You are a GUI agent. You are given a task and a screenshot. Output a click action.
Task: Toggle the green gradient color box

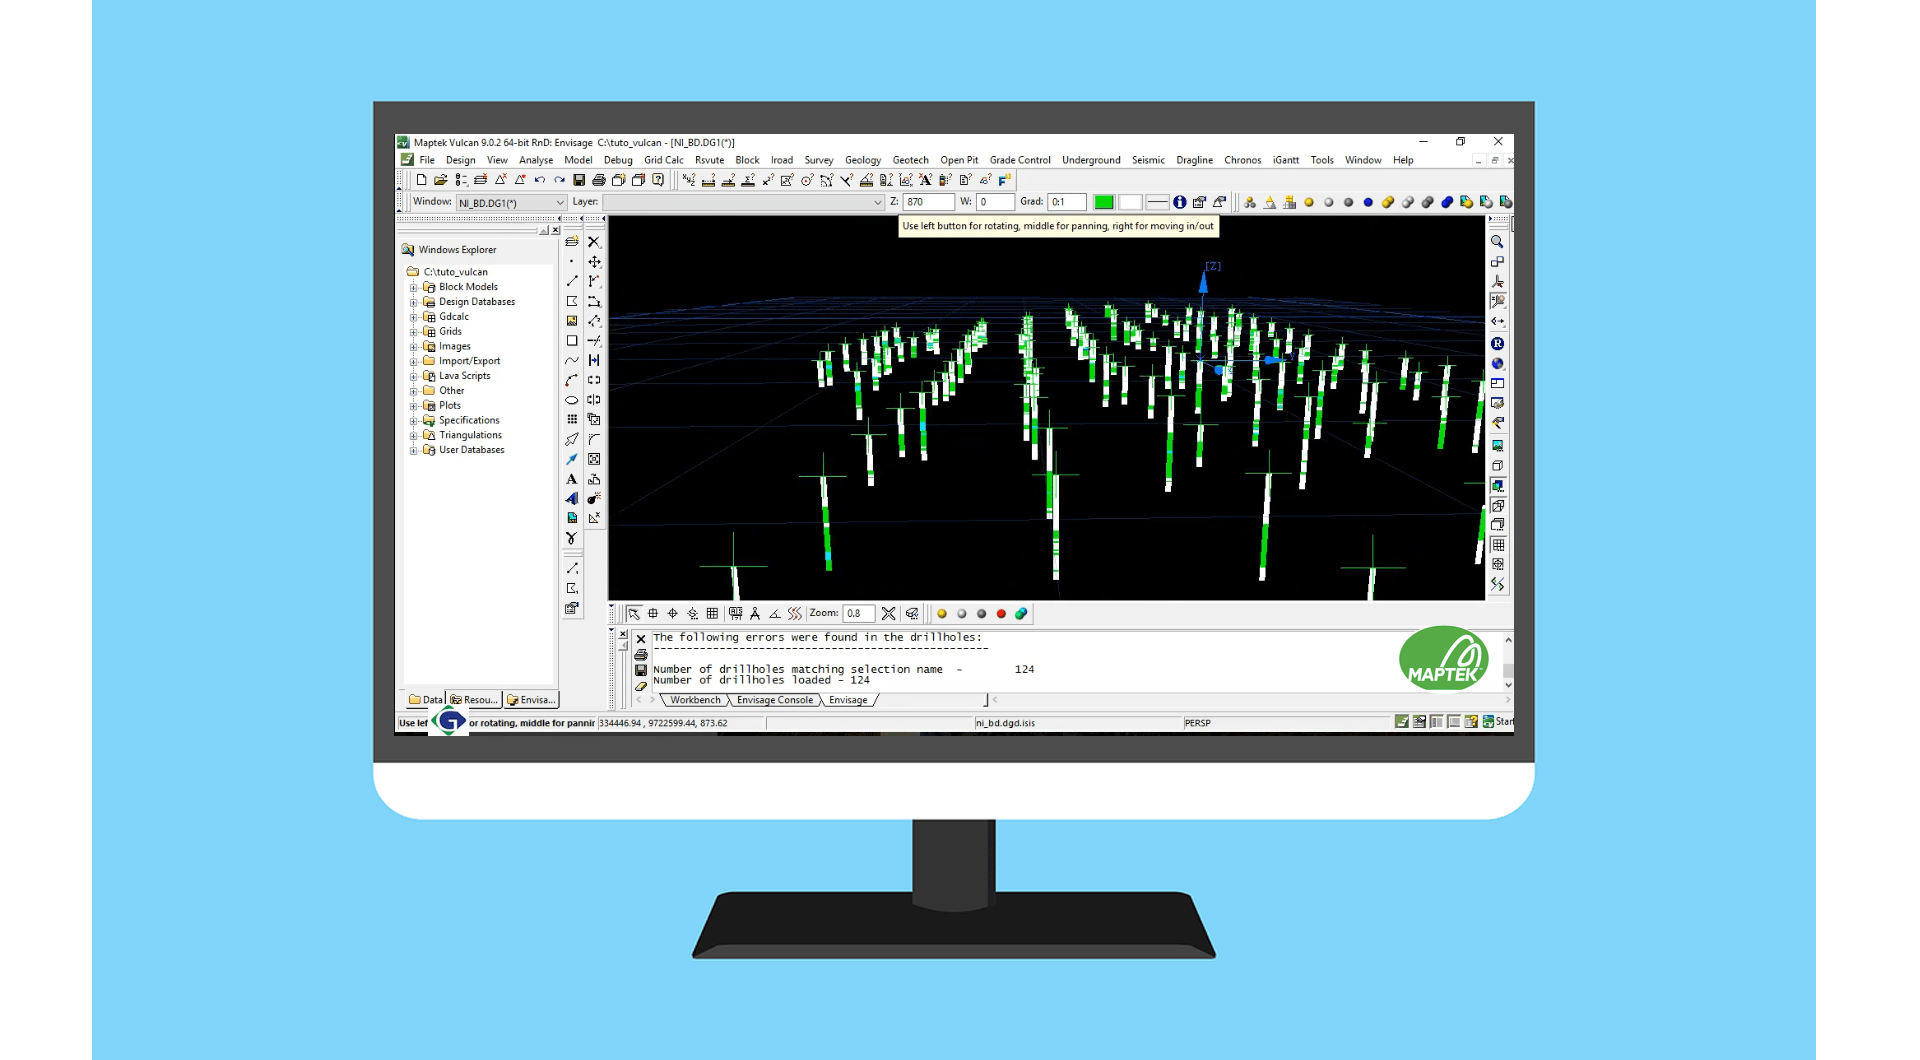[1103, 202]
